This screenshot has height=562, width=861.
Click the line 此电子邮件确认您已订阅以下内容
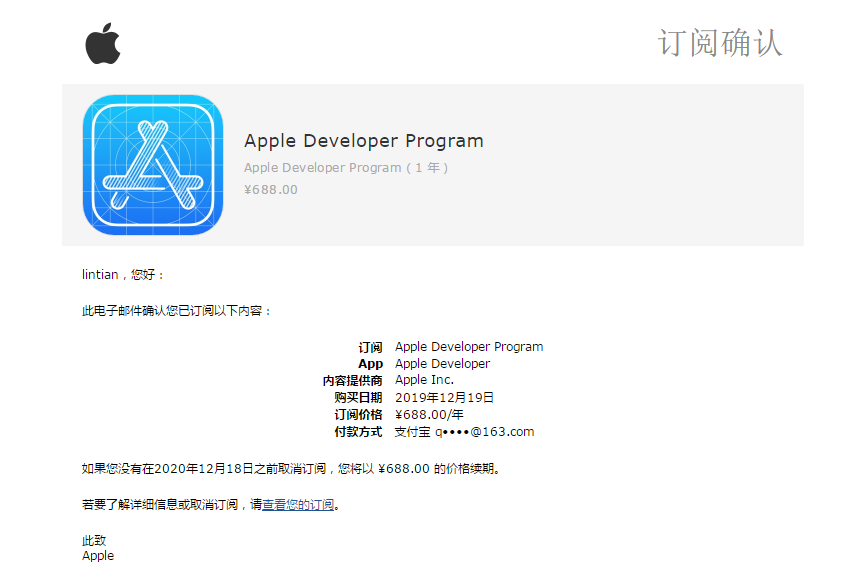pyautogui.click(x=177, y=311)
